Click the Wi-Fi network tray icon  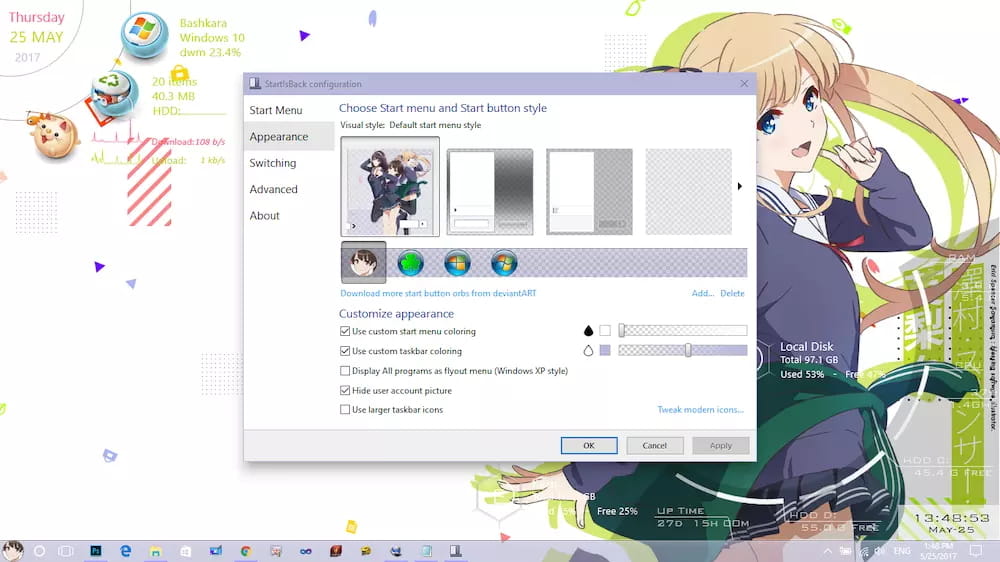point(864,551)
